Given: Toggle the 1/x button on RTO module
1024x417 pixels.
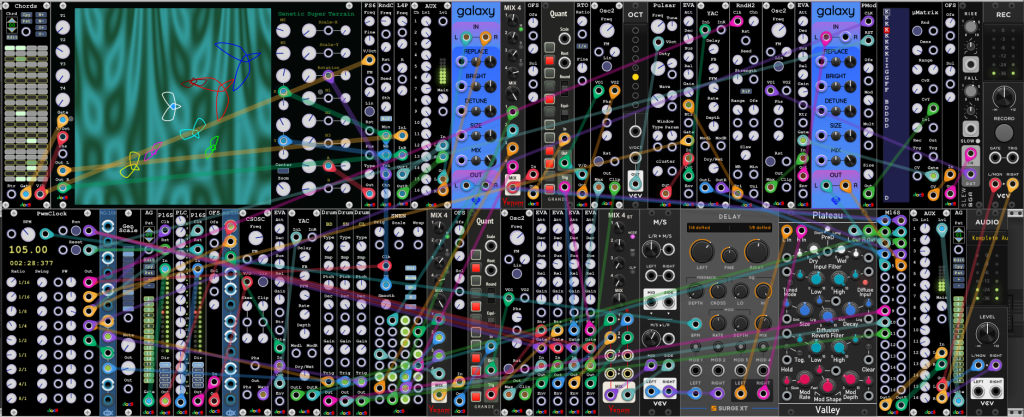Looking at the screenshot, I should click(581, 45).
